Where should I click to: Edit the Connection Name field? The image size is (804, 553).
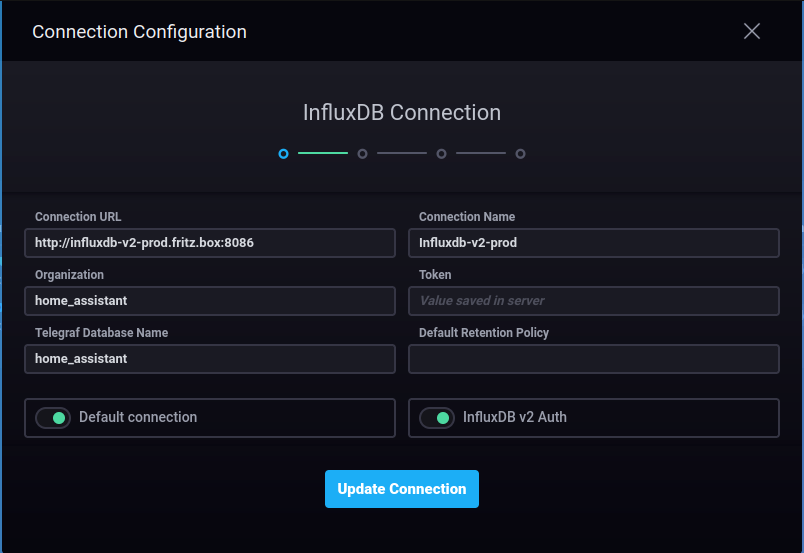pos(594,243)
